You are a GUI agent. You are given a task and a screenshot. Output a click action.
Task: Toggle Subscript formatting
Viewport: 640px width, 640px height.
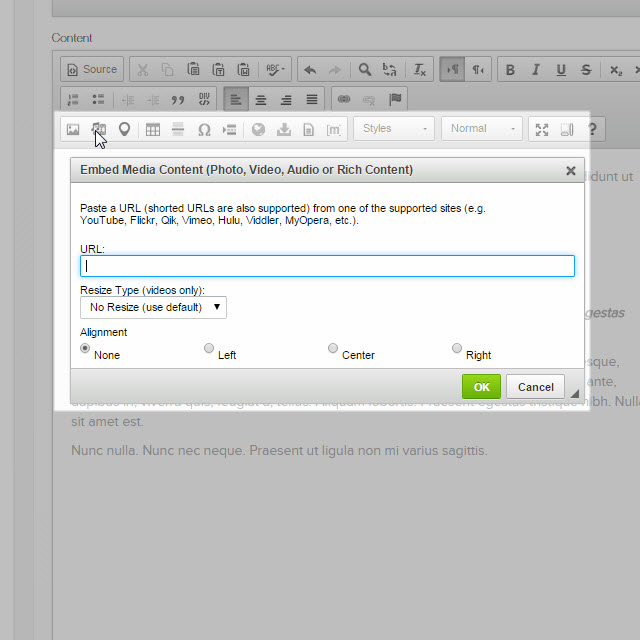(616, 70)
